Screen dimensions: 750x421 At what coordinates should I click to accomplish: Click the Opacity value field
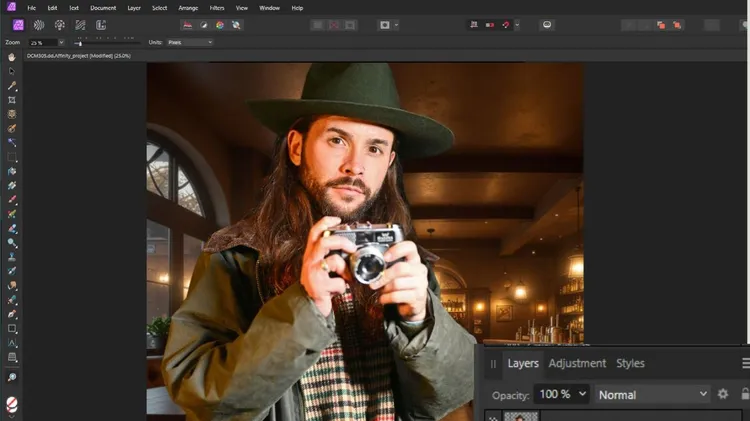555,394
